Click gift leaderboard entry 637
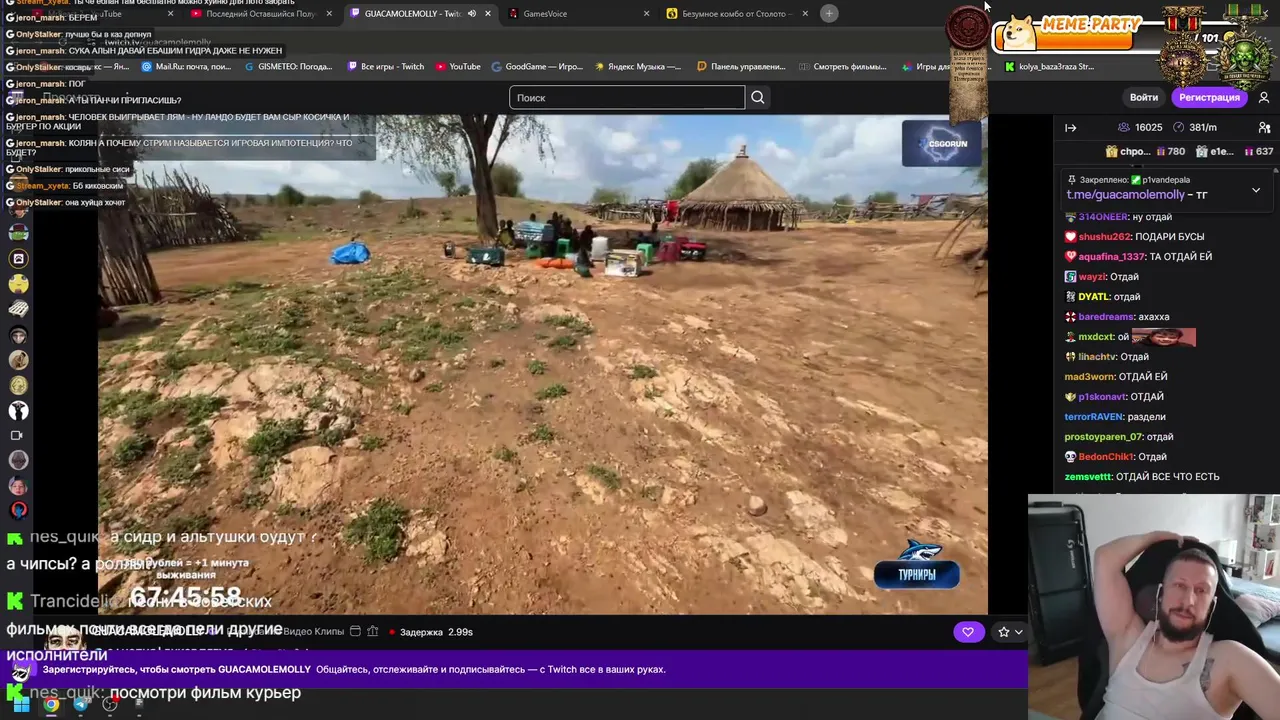 [x=1259, y=152]
